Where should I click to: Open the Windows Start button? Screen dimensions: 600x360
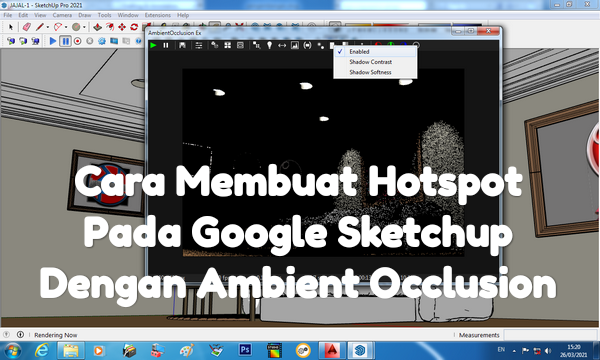point(13,350)
